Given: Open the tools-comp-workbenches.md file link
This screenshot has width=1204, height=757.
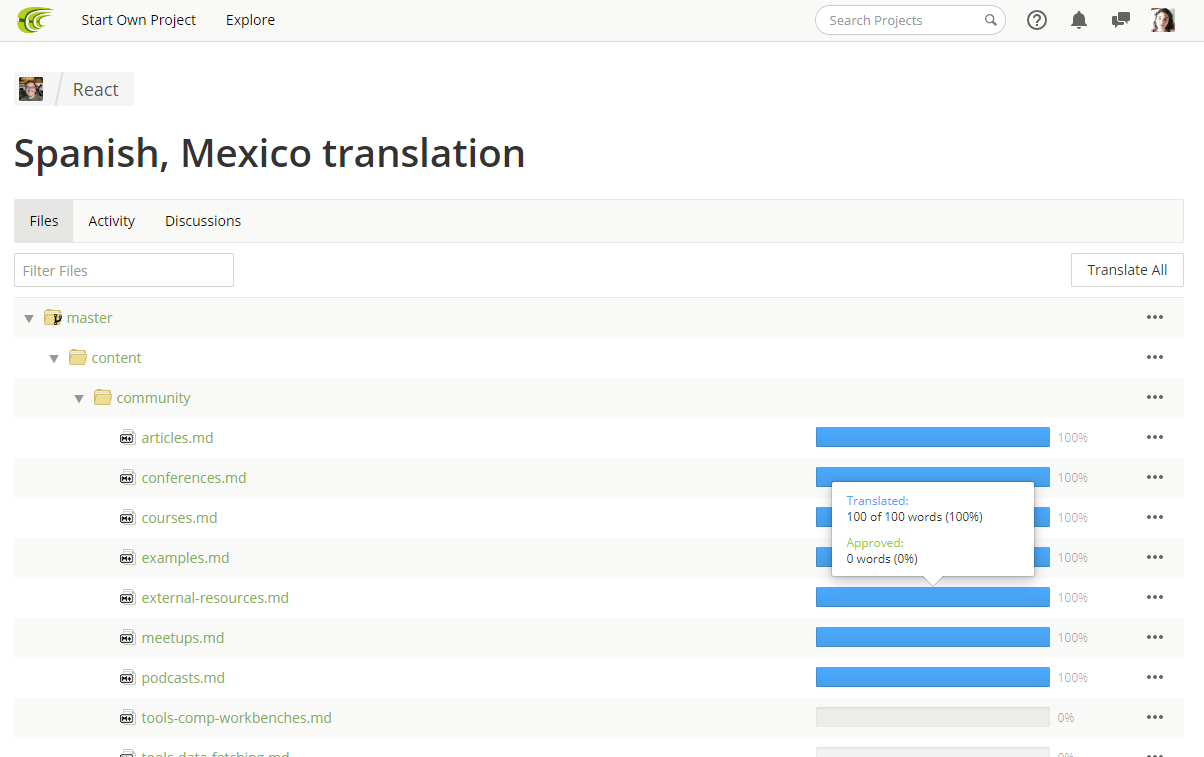Looking at the screenshot, I should 237,718.
